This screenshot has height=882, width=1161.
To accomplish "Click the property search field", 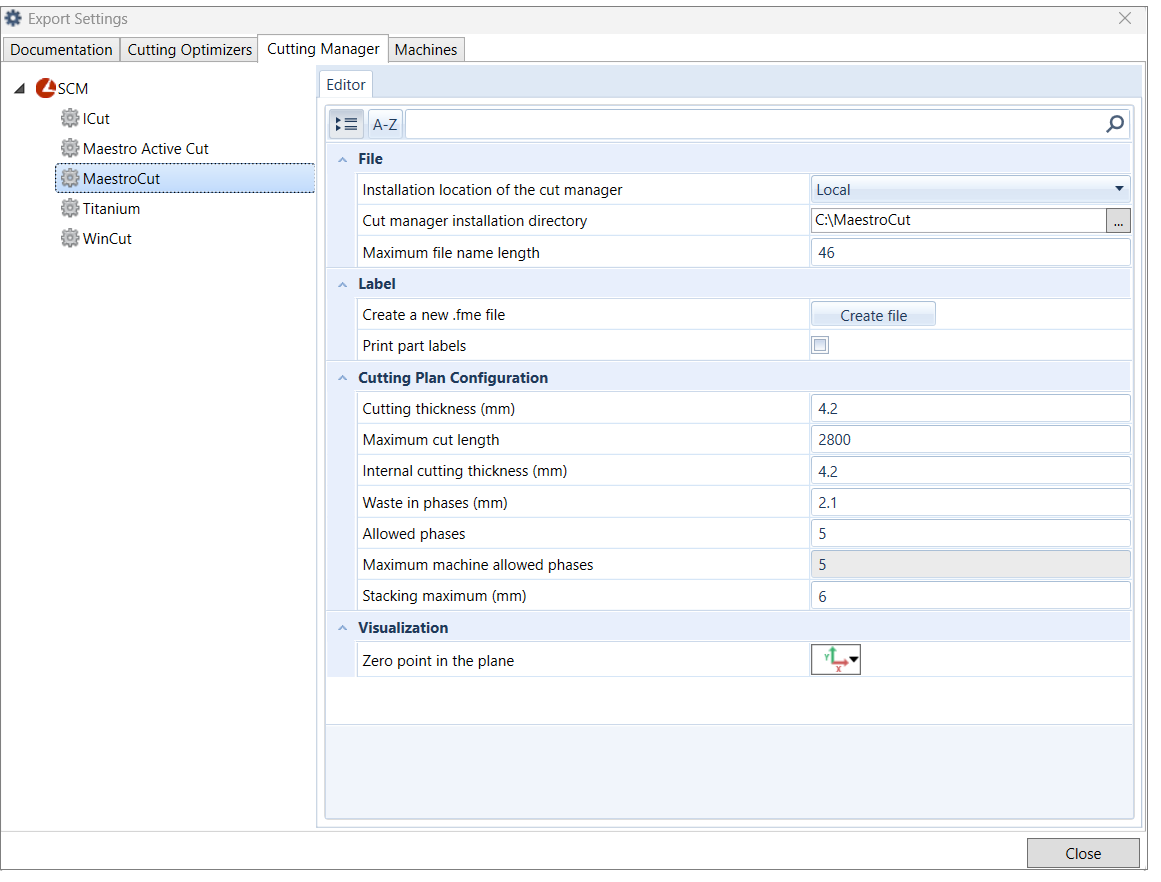I will pos(755,124).
